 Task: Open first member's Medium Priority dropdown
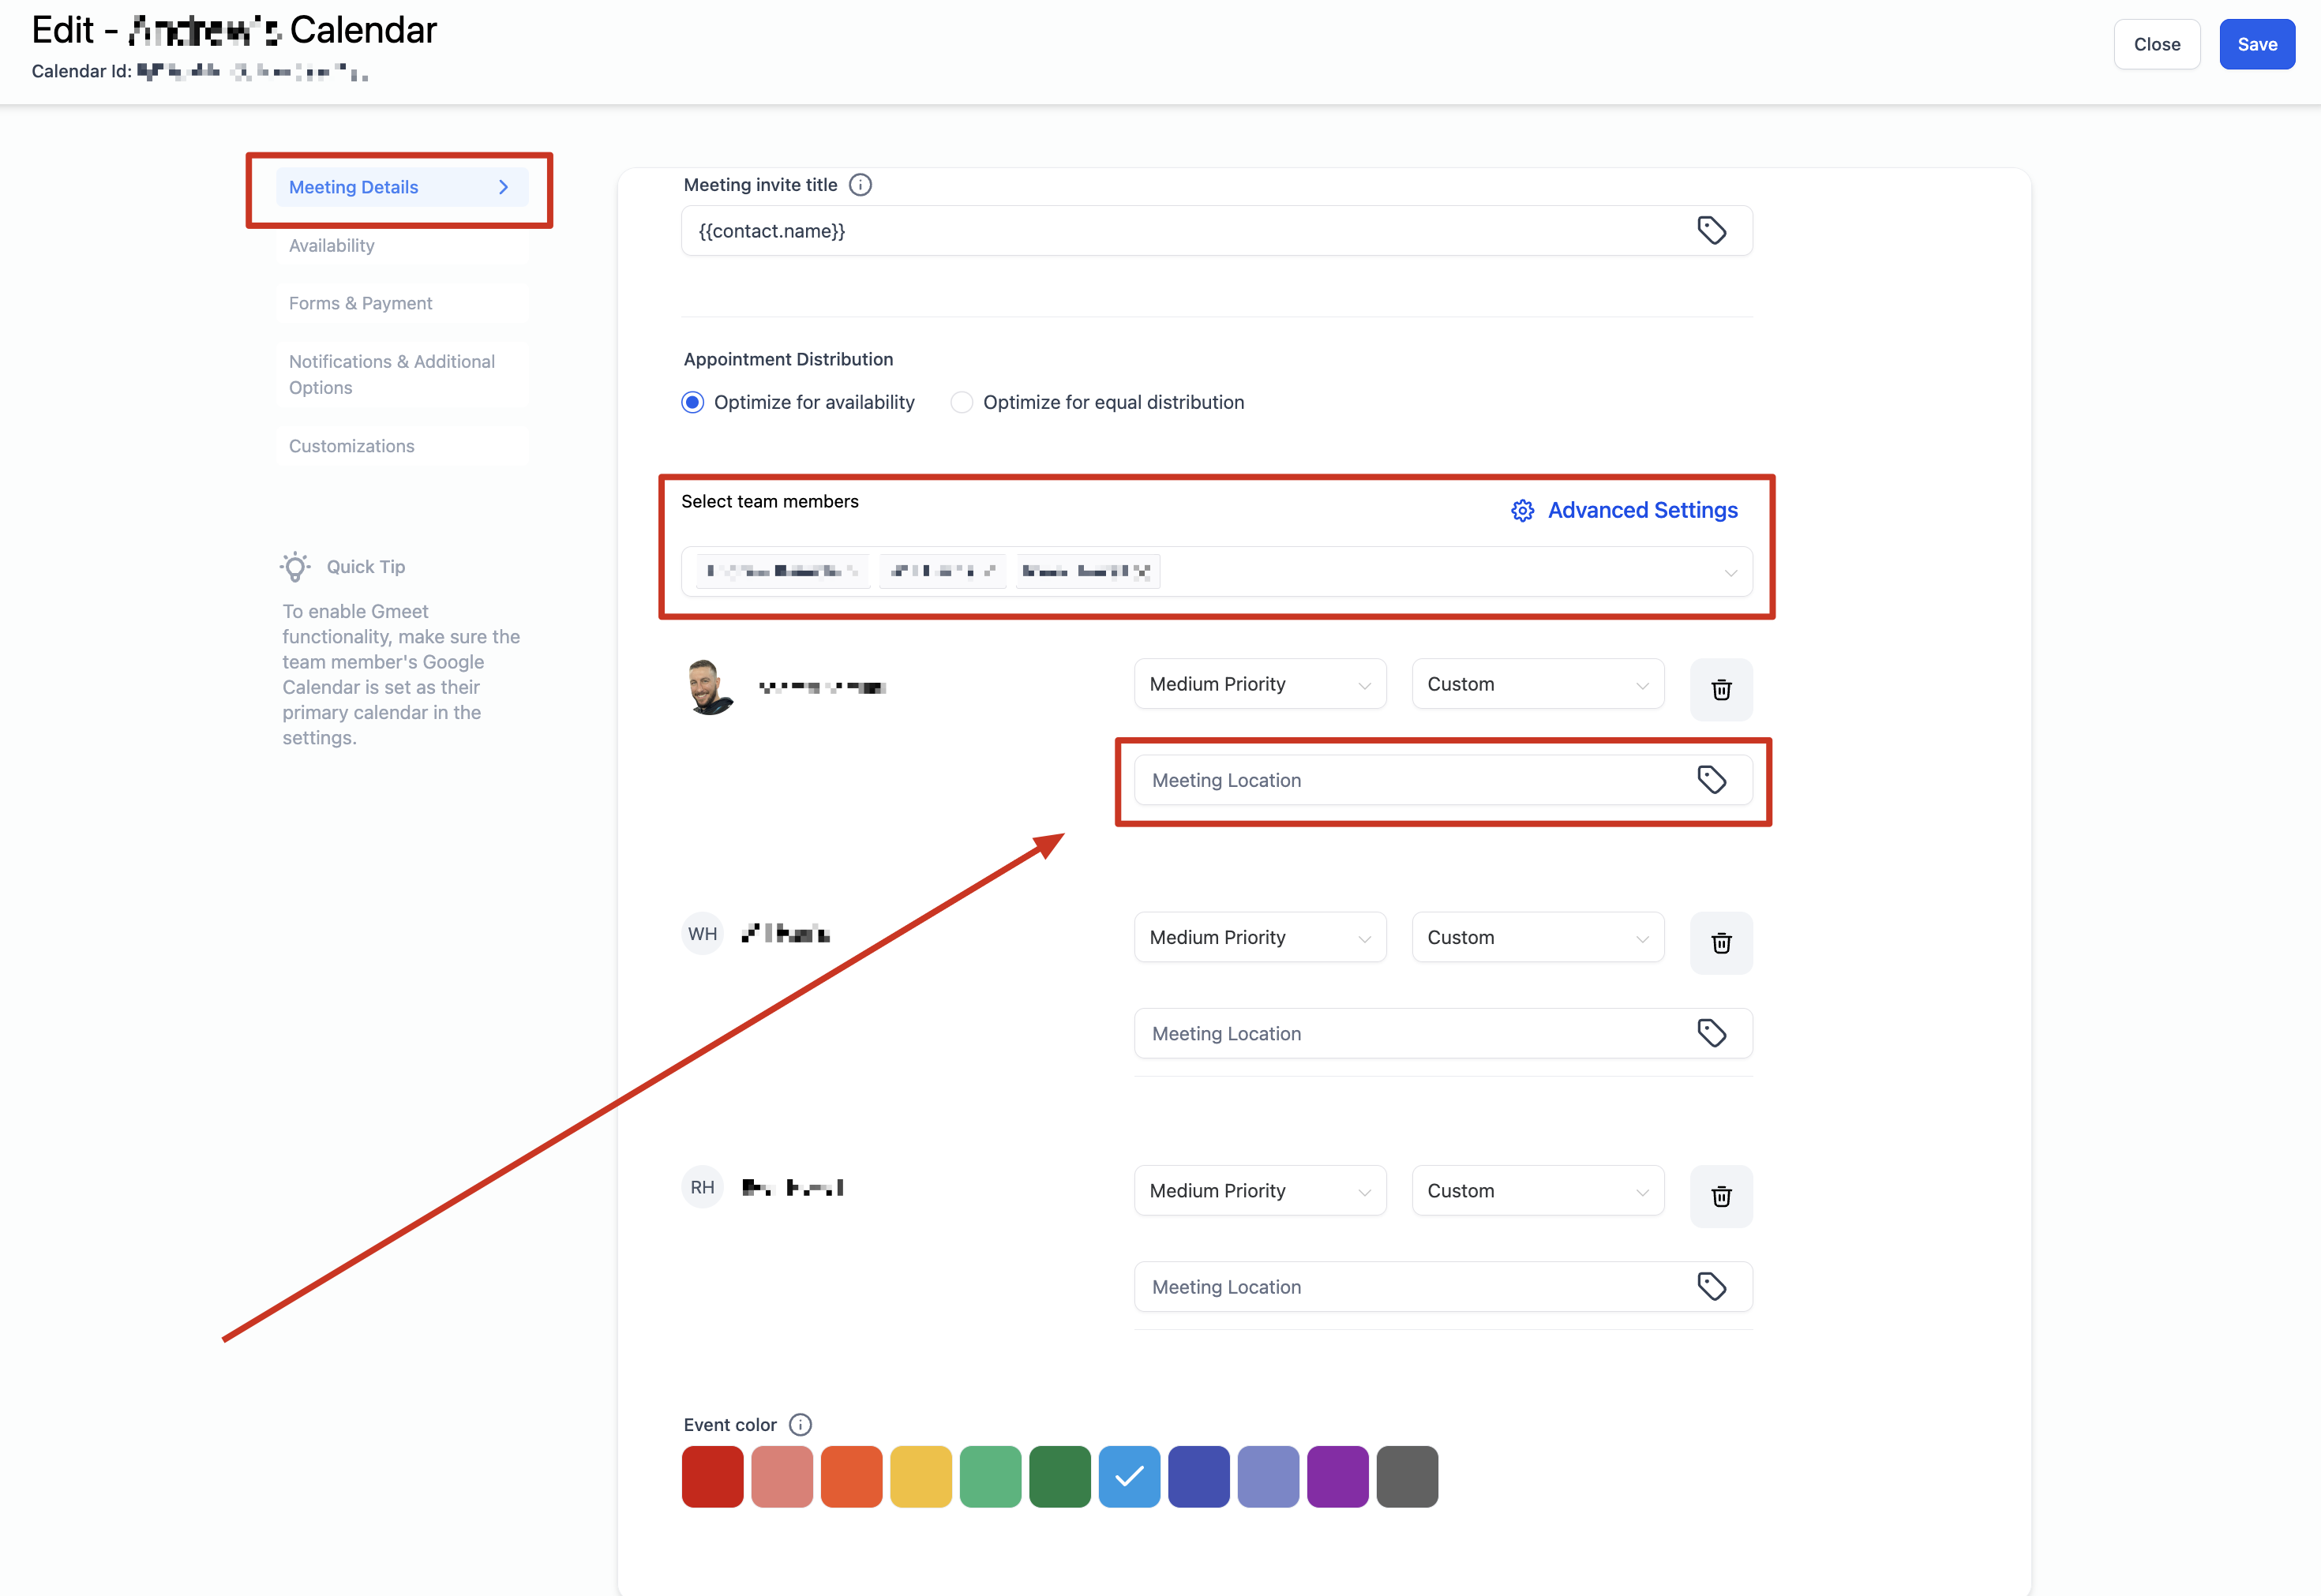pos(1259,685)
